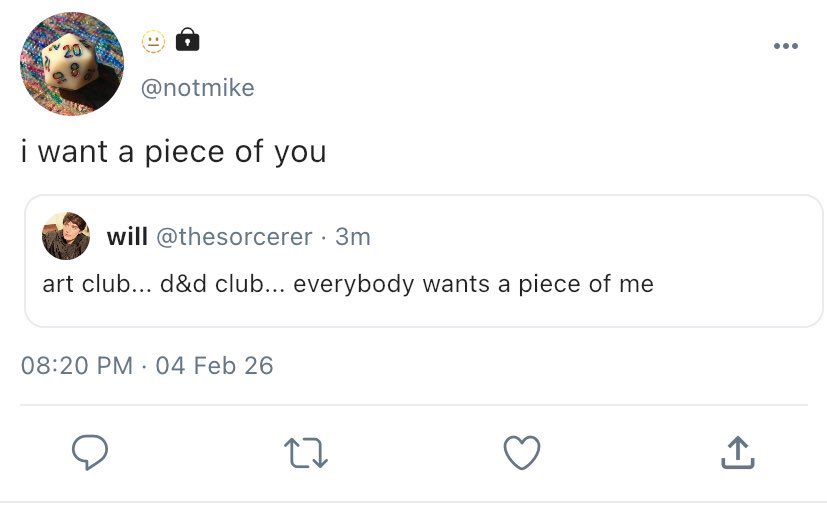Click "everybody wants a piece of me" phrase
The image size is (827, 506).
pyautogui.click(x=473, y=284)
